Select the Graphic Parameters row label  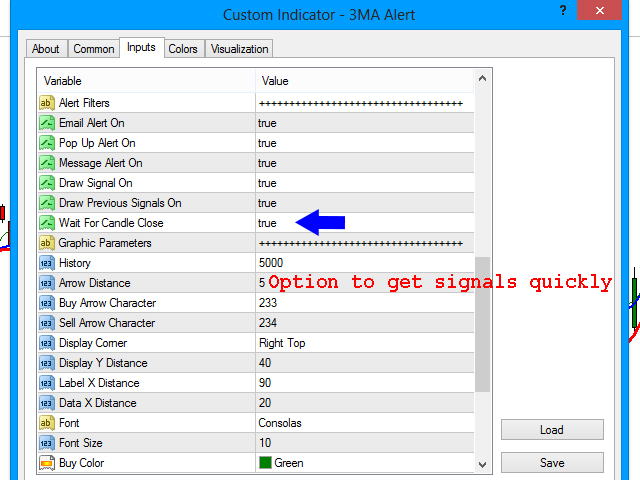105,243
